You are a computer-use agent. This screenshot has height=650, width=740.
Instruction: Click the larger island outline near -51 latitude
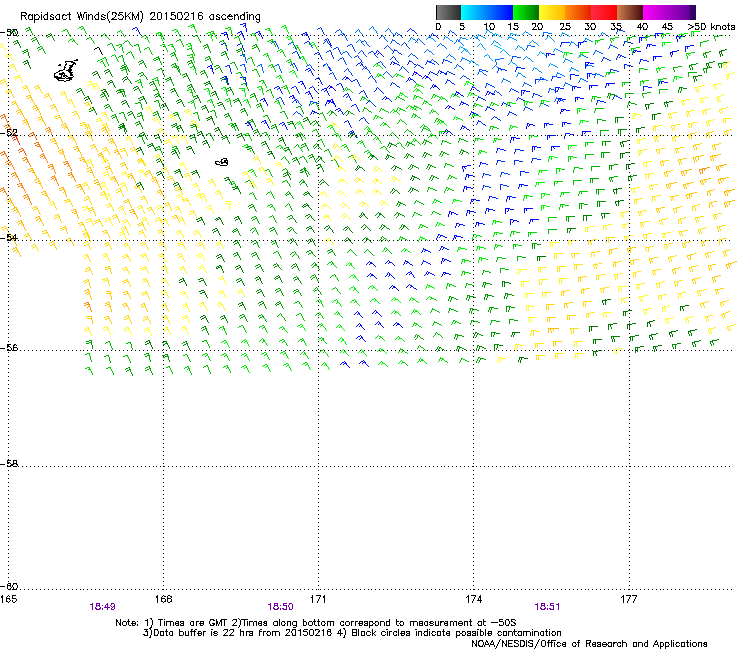tap(66, 71)
